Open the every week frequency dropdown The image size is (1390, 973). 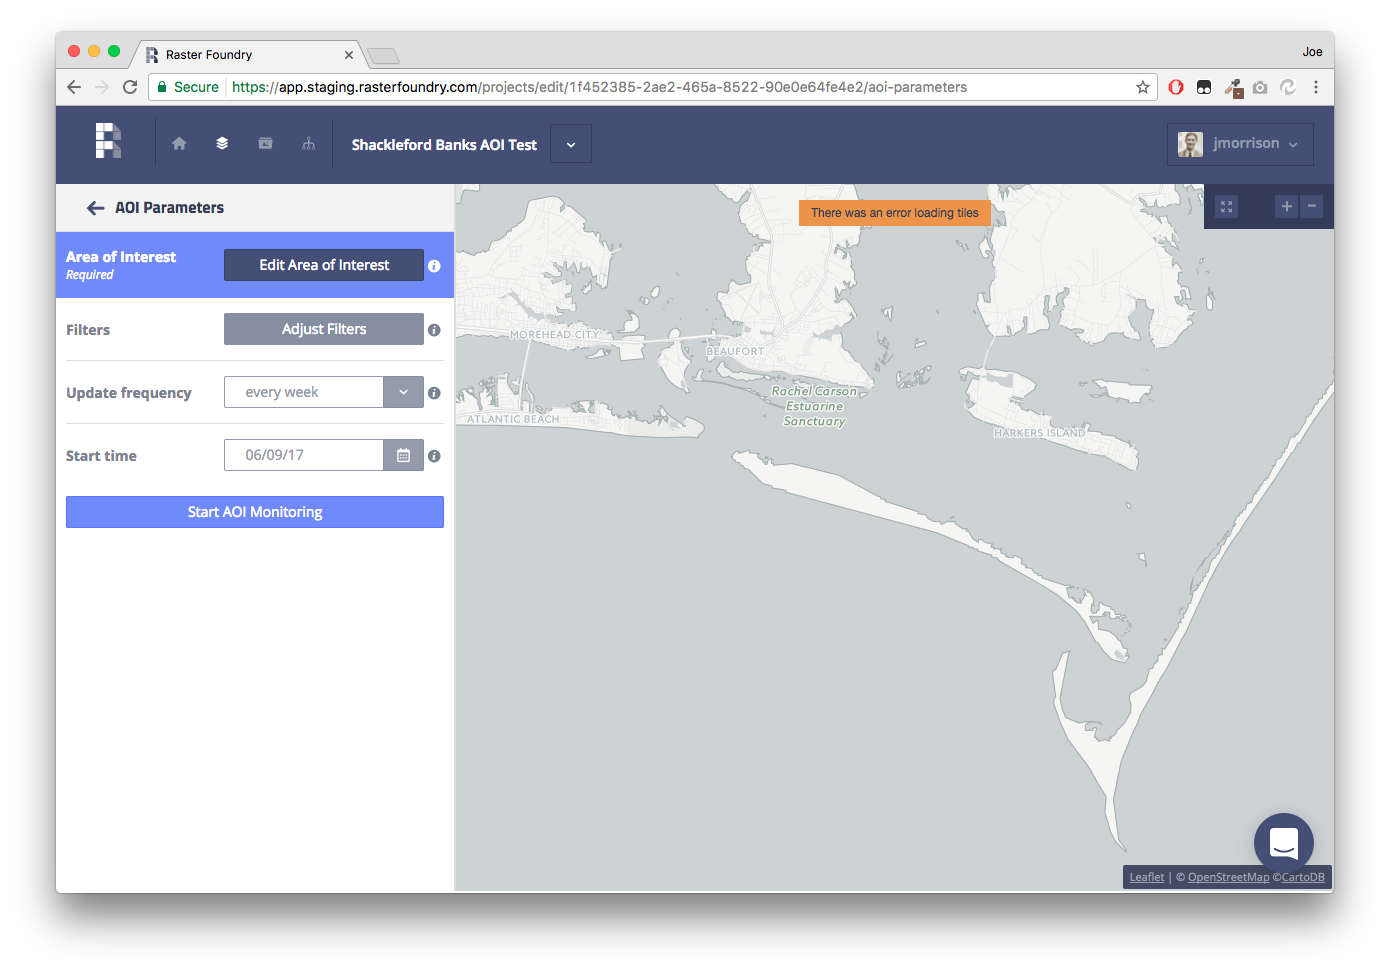tap(403, 392)
